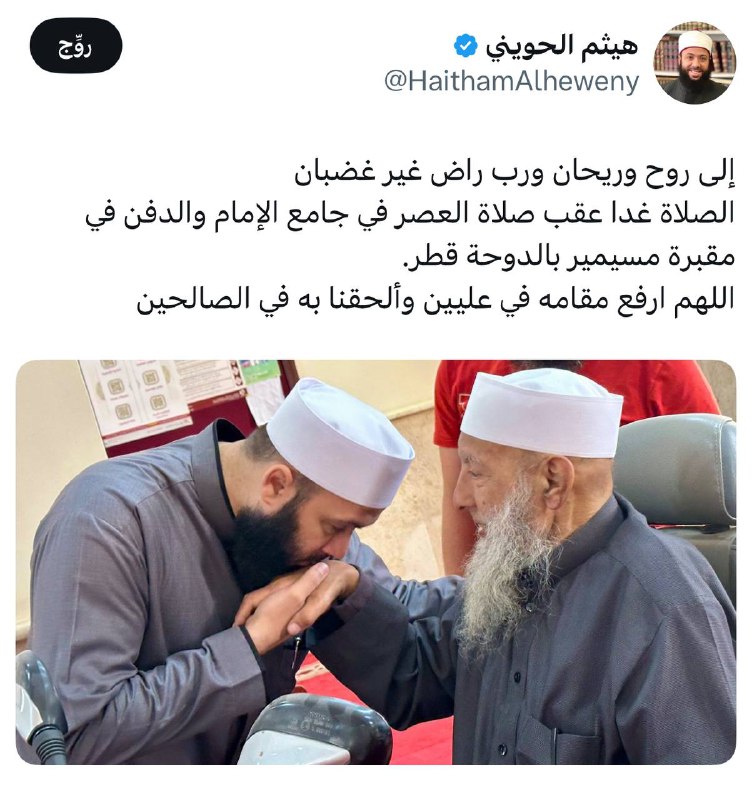Select the line mentioning مقبرة مسيمير بالدوحة
The width and height of the screenshot is (752, 800).
tap(569, 257)
